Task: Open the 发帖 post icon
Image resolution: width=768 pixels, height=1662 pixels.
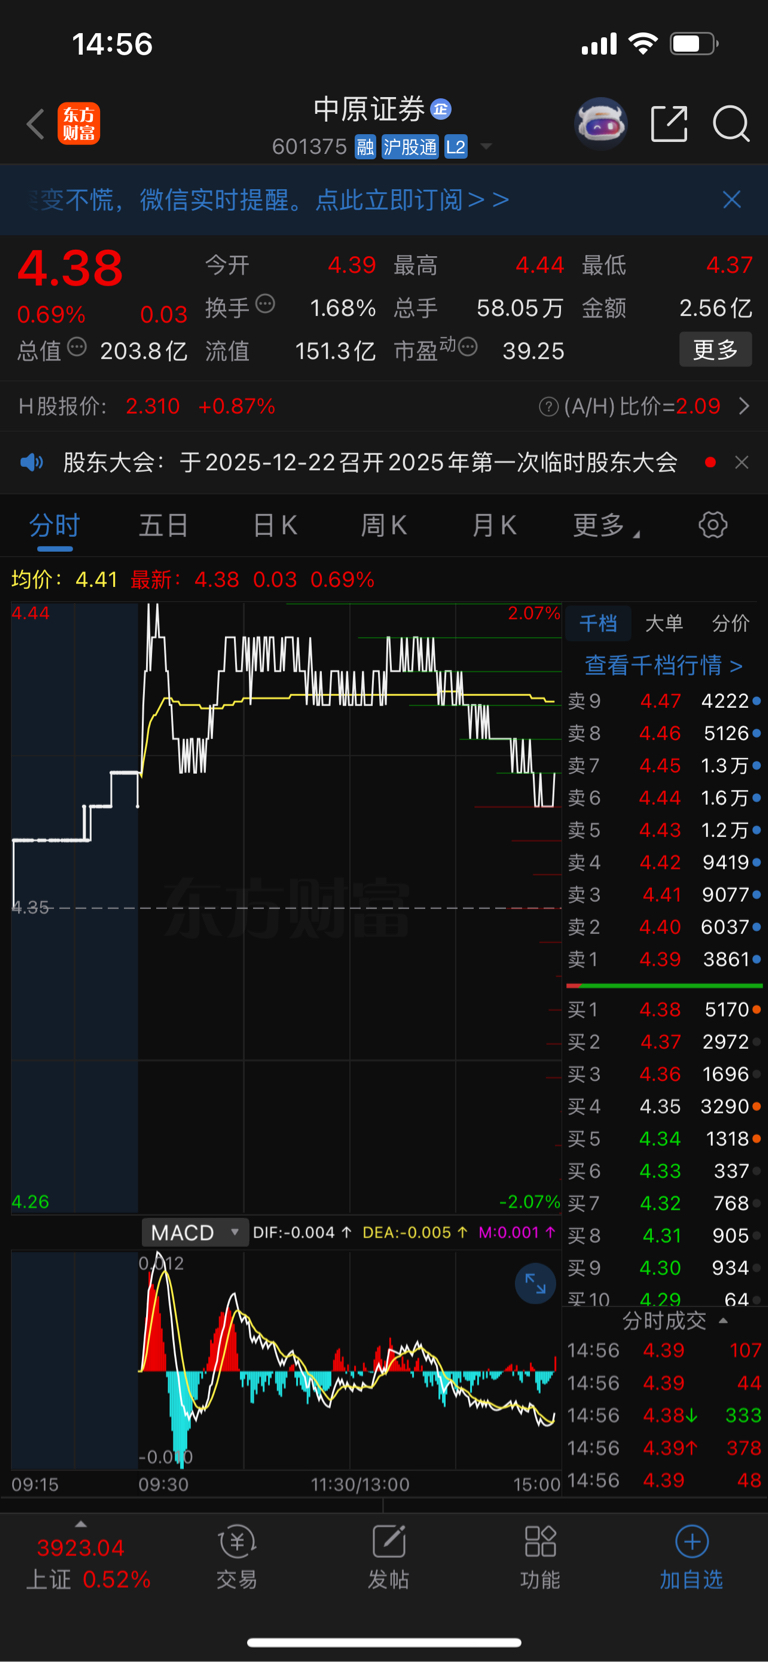Action: pos(388,1556)
